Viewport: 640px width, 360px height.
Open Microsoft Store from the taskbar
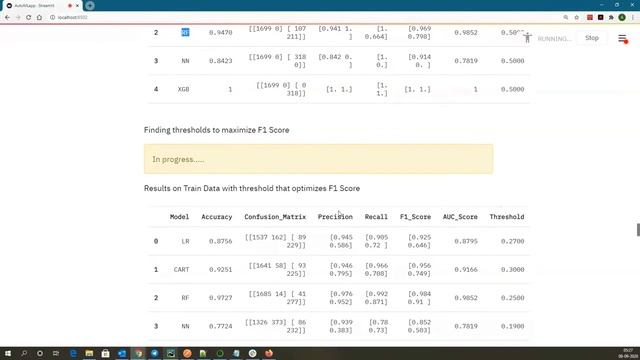tap(105, 353)
